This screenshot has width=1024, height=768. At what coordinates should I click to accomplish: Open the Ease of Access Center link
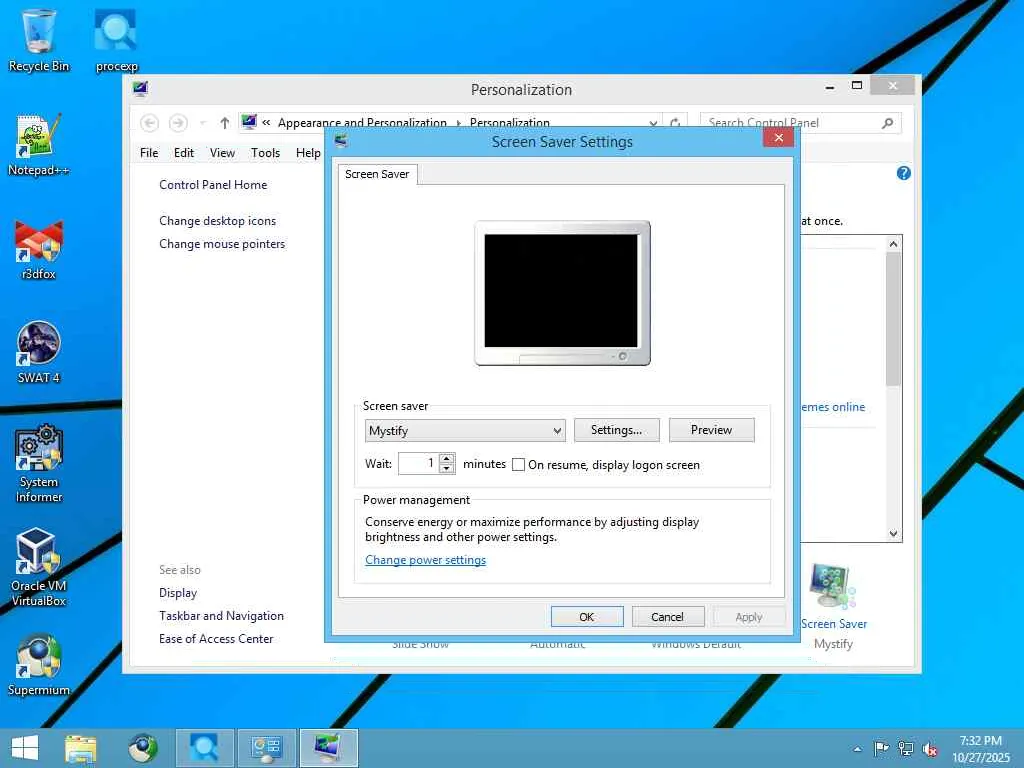[x=216, y=639]
